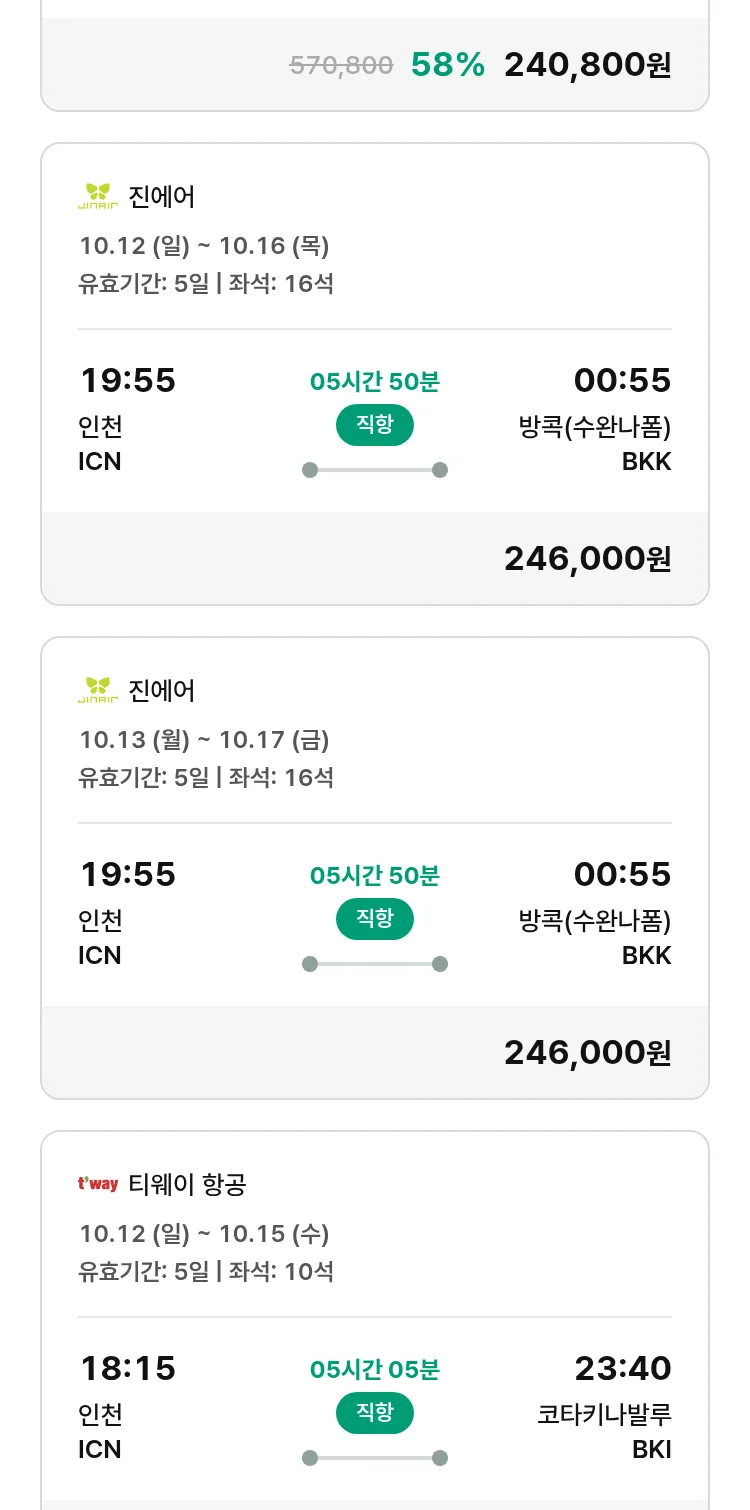Tap the 직항 badge on the Kota Kinabalu flight
Image resolution: width=750 pixels, height=1510 pixels.
pos(374,1413)
